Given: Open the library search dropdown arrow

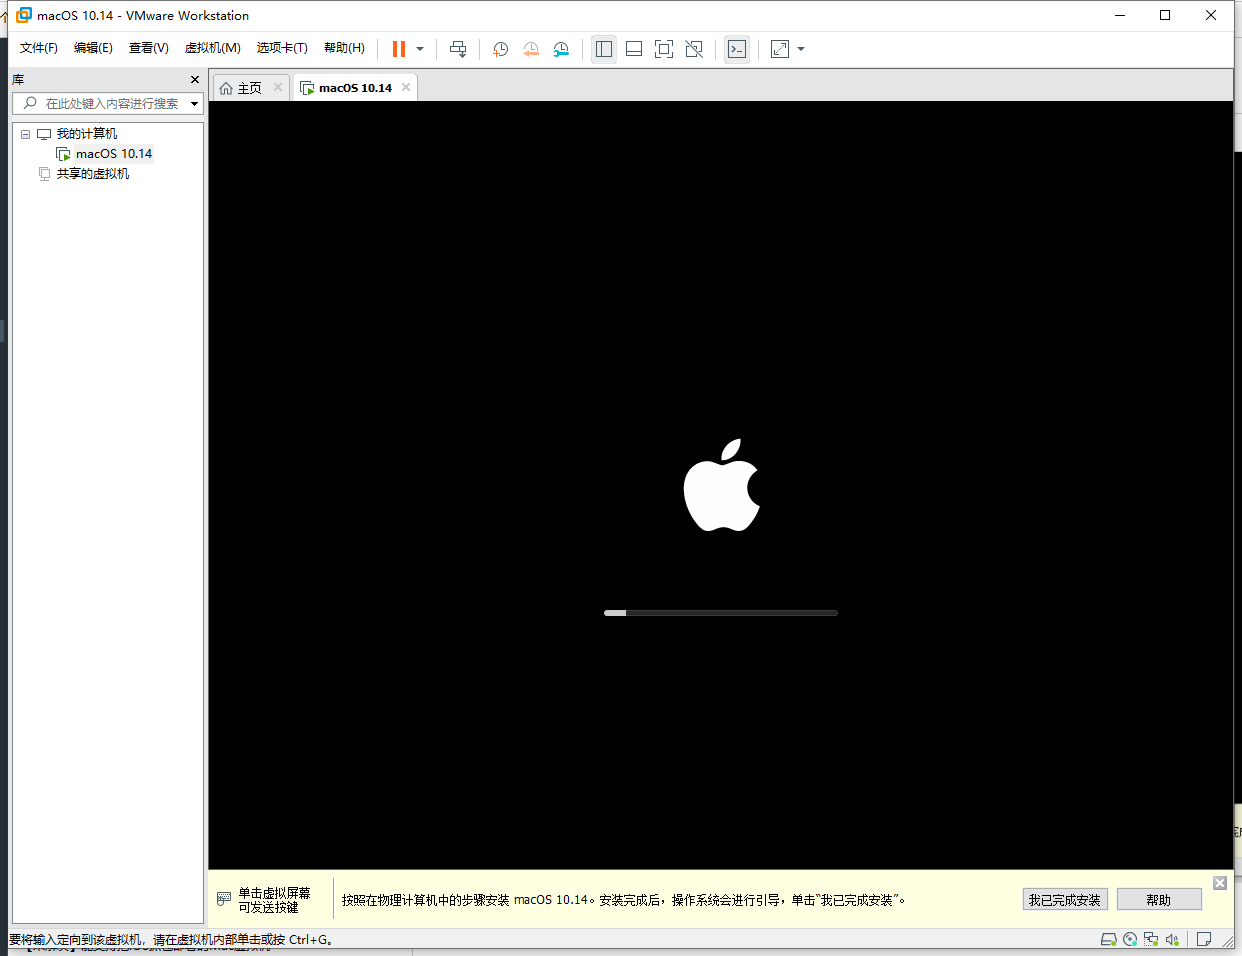Looking at the screenshot, I should [195, 103].
